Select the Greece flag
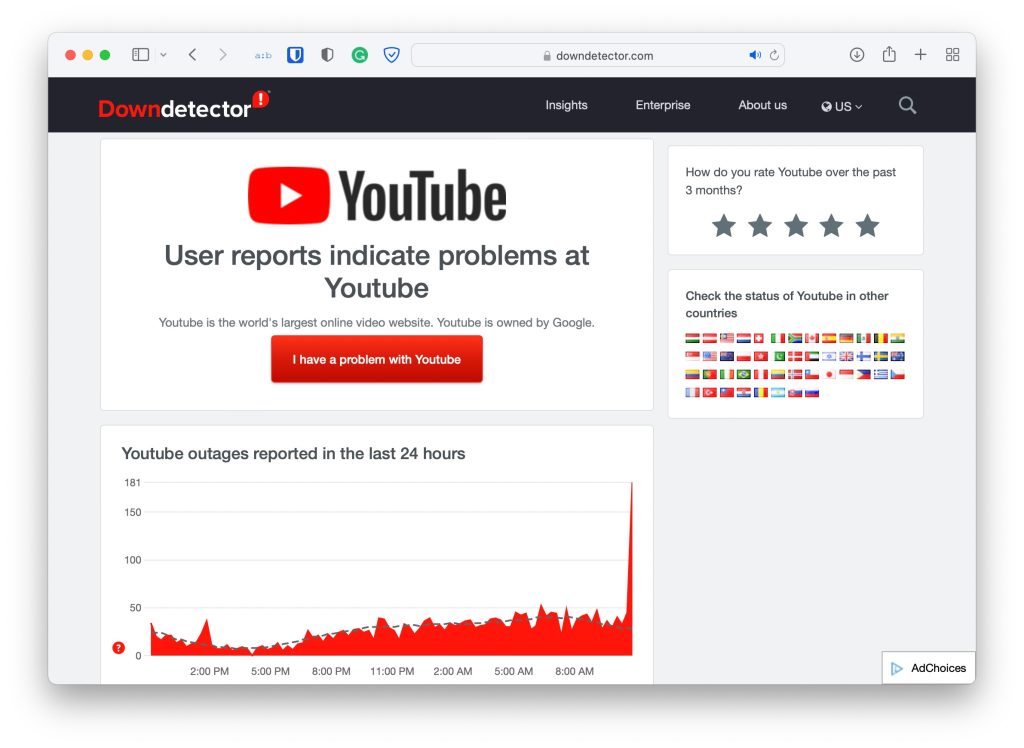The width and height of the screenshot is (1024, 748). (x=880, y=375)
